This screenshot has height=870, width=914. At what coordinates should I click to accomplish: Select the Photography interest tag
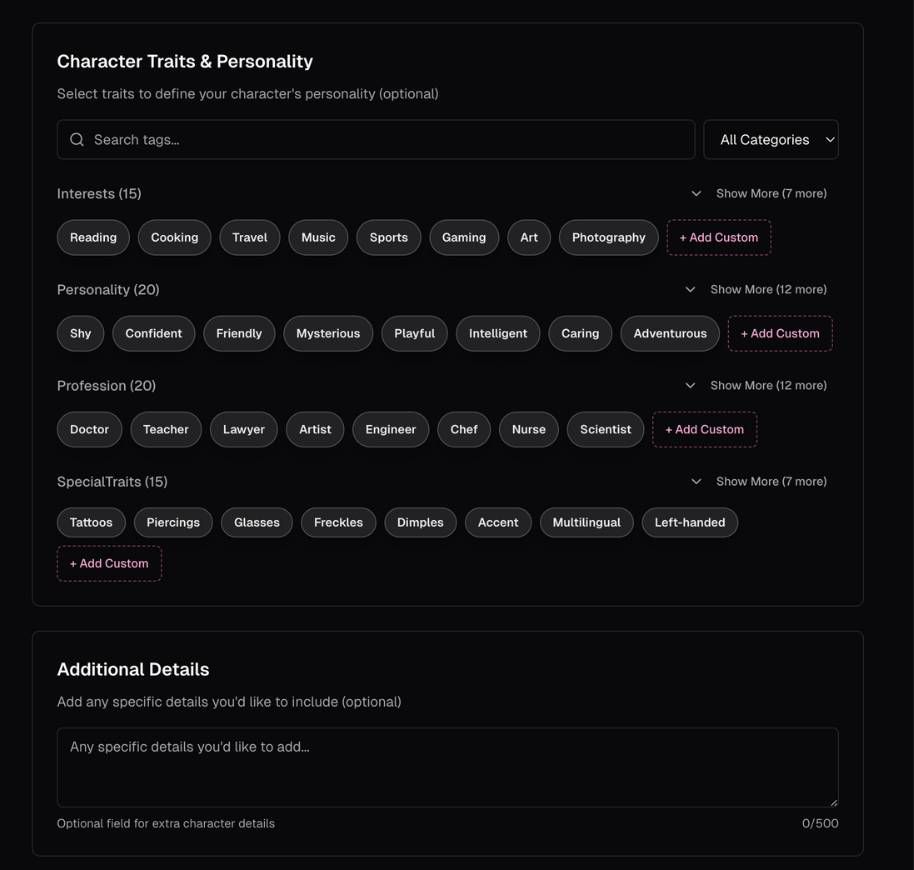[608, 238]
